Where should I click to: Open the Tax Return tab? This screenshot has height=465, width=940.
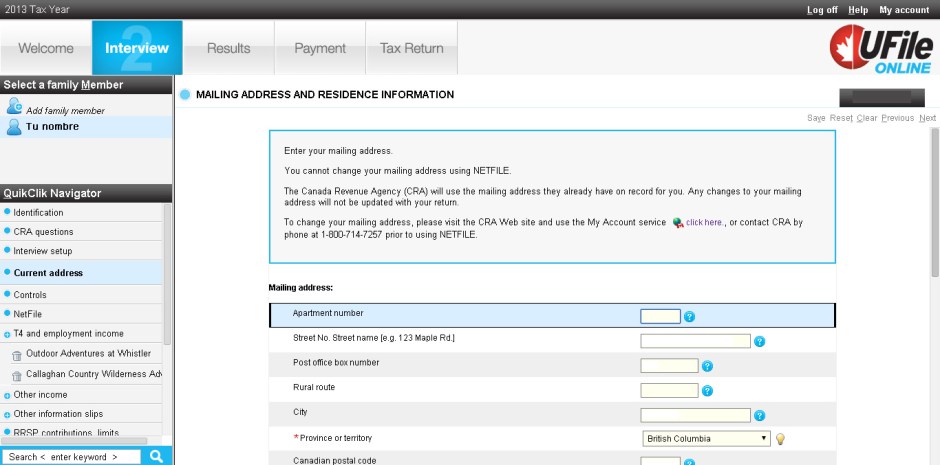(x=411, y=48)
